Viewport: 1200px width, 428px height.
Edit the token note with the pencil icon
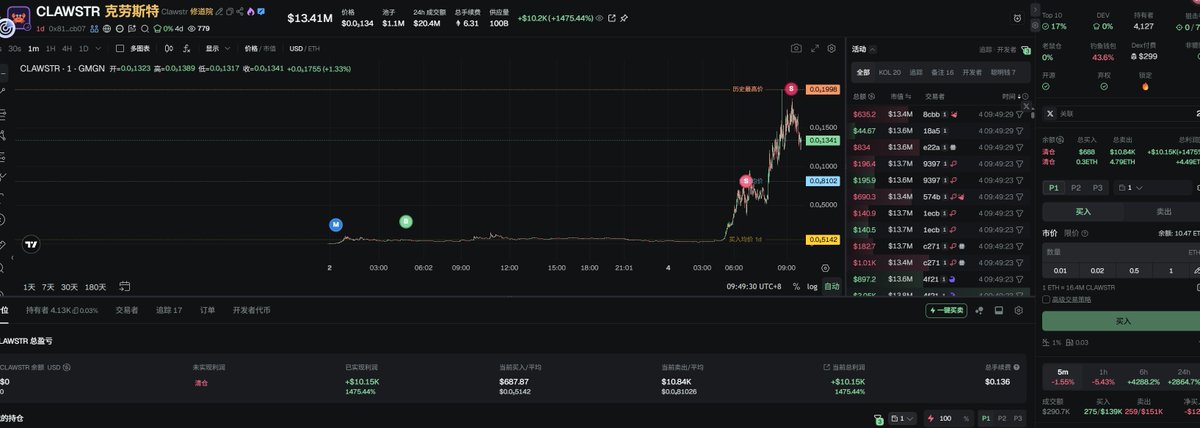219,11
